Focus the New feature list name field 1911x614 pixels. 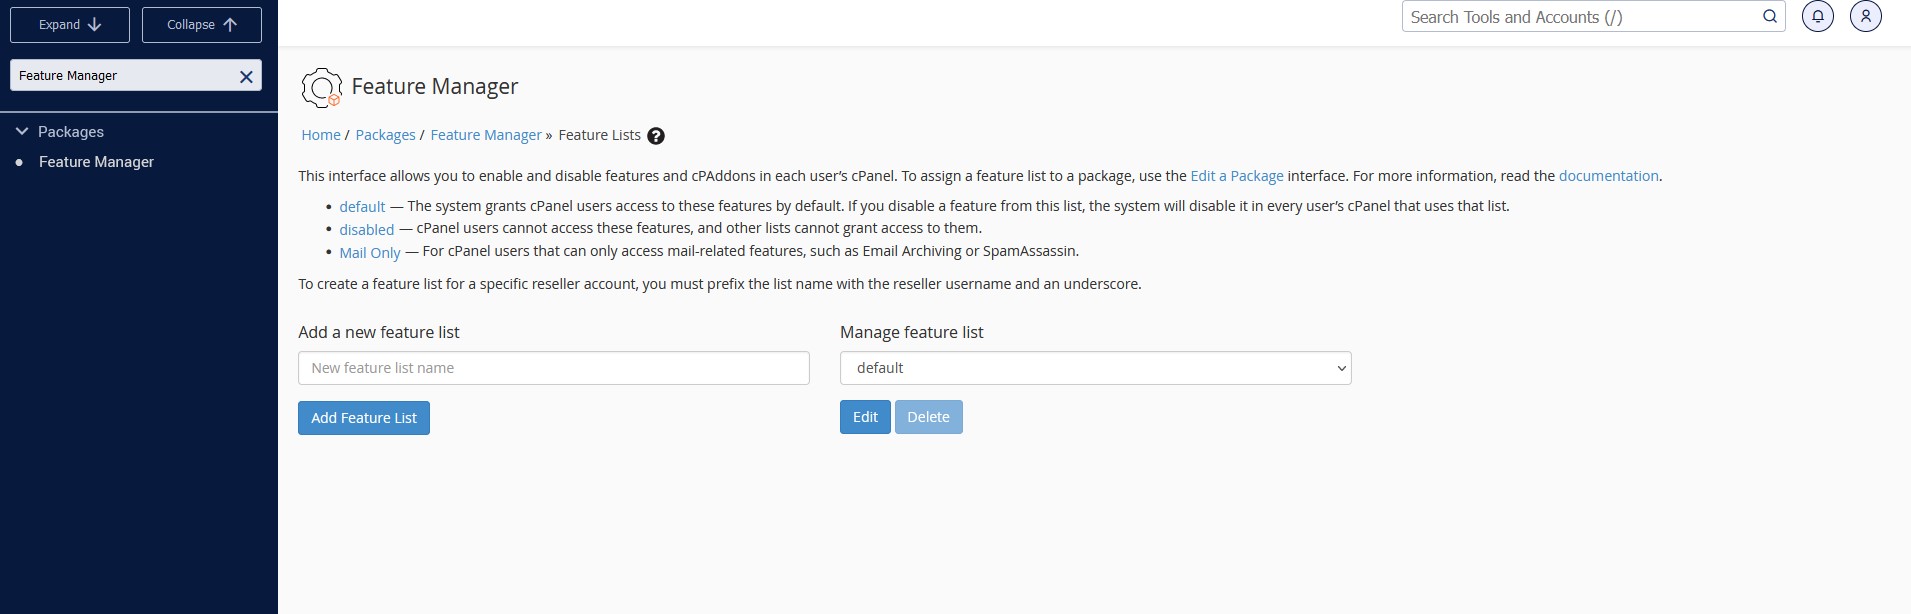pyautogui.click(x=553, y=368)
